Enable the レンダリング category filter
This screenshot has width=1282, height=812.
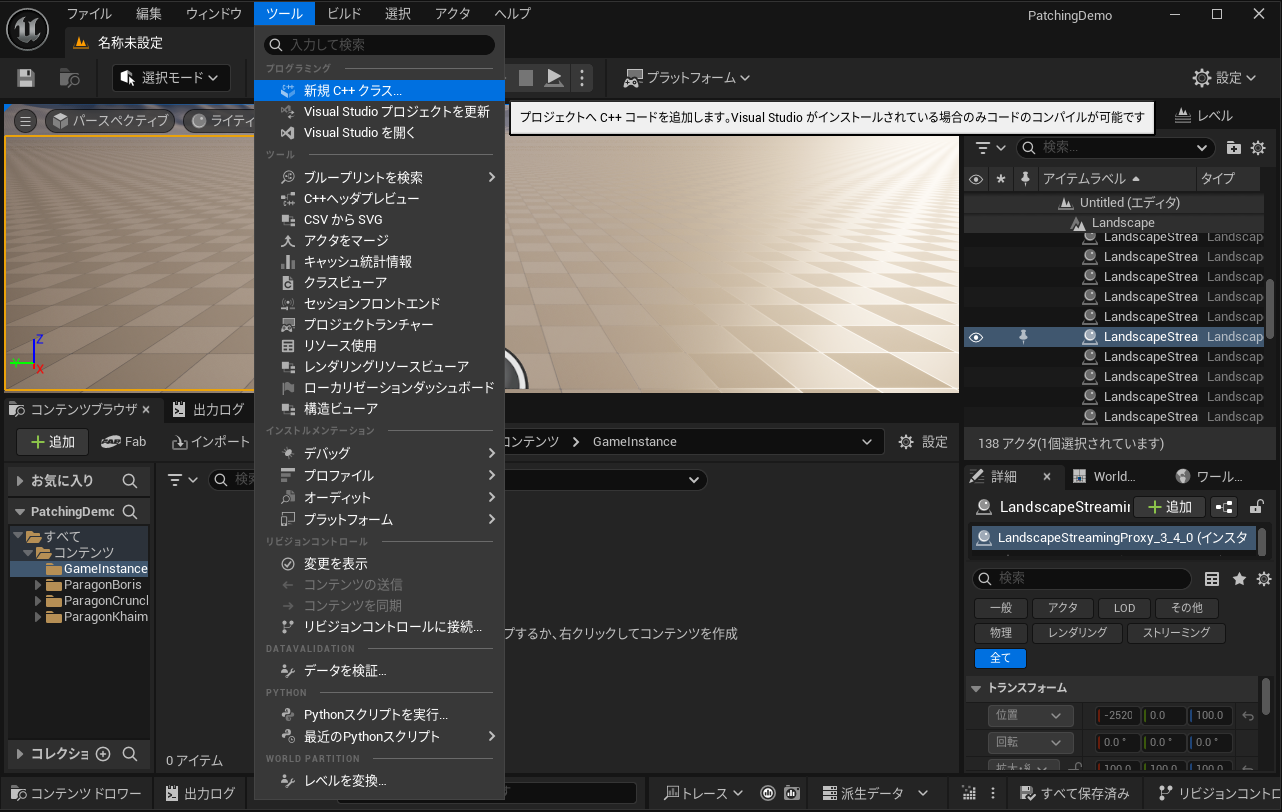[x=1076, y=633]
